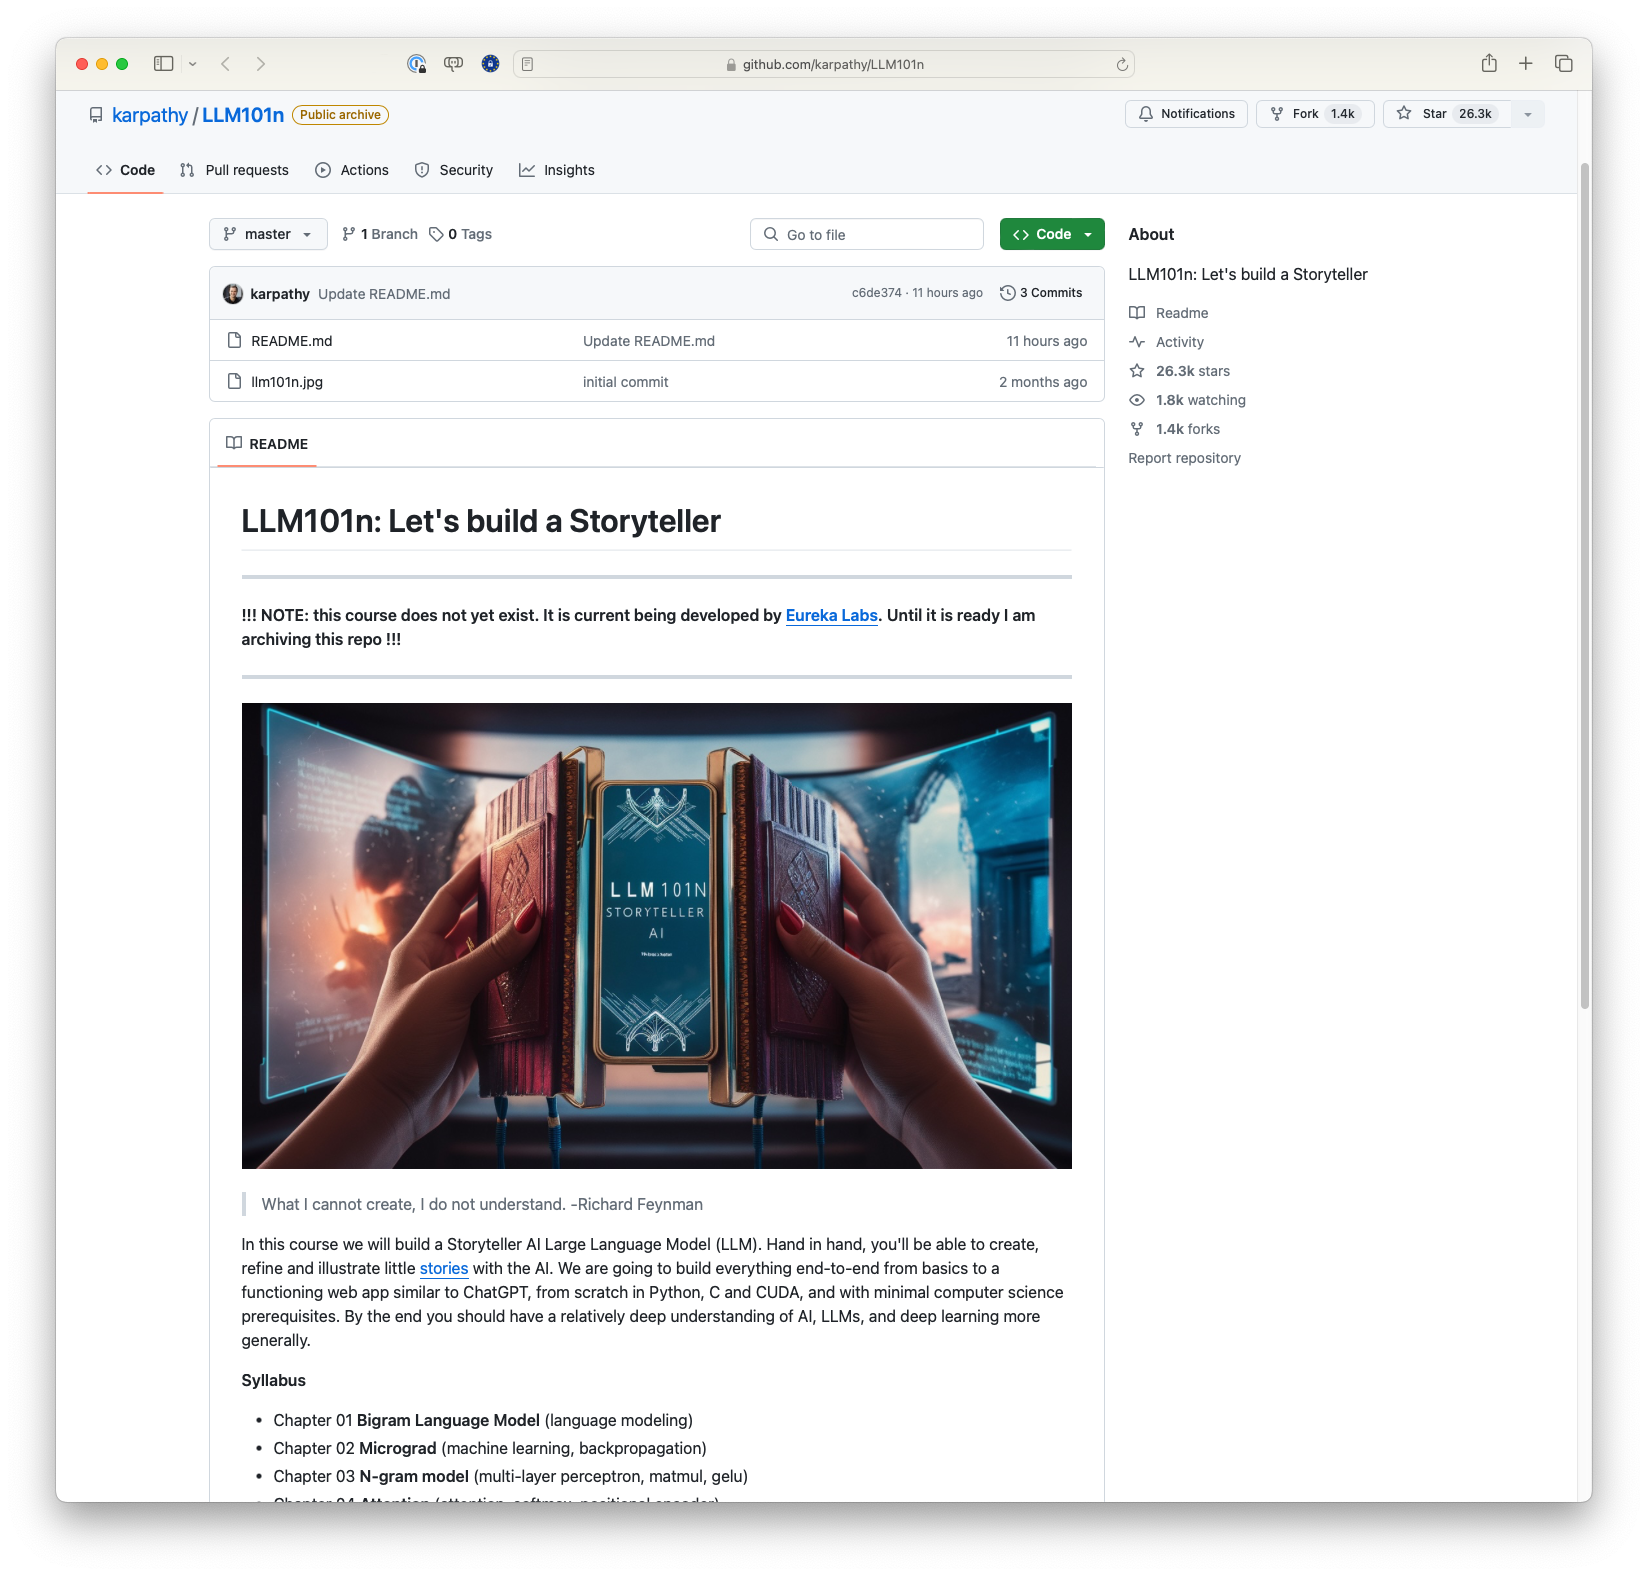Expand the star lists dropdown arrow
Screen dimensions: 1648x1576
coord(1527,114)
